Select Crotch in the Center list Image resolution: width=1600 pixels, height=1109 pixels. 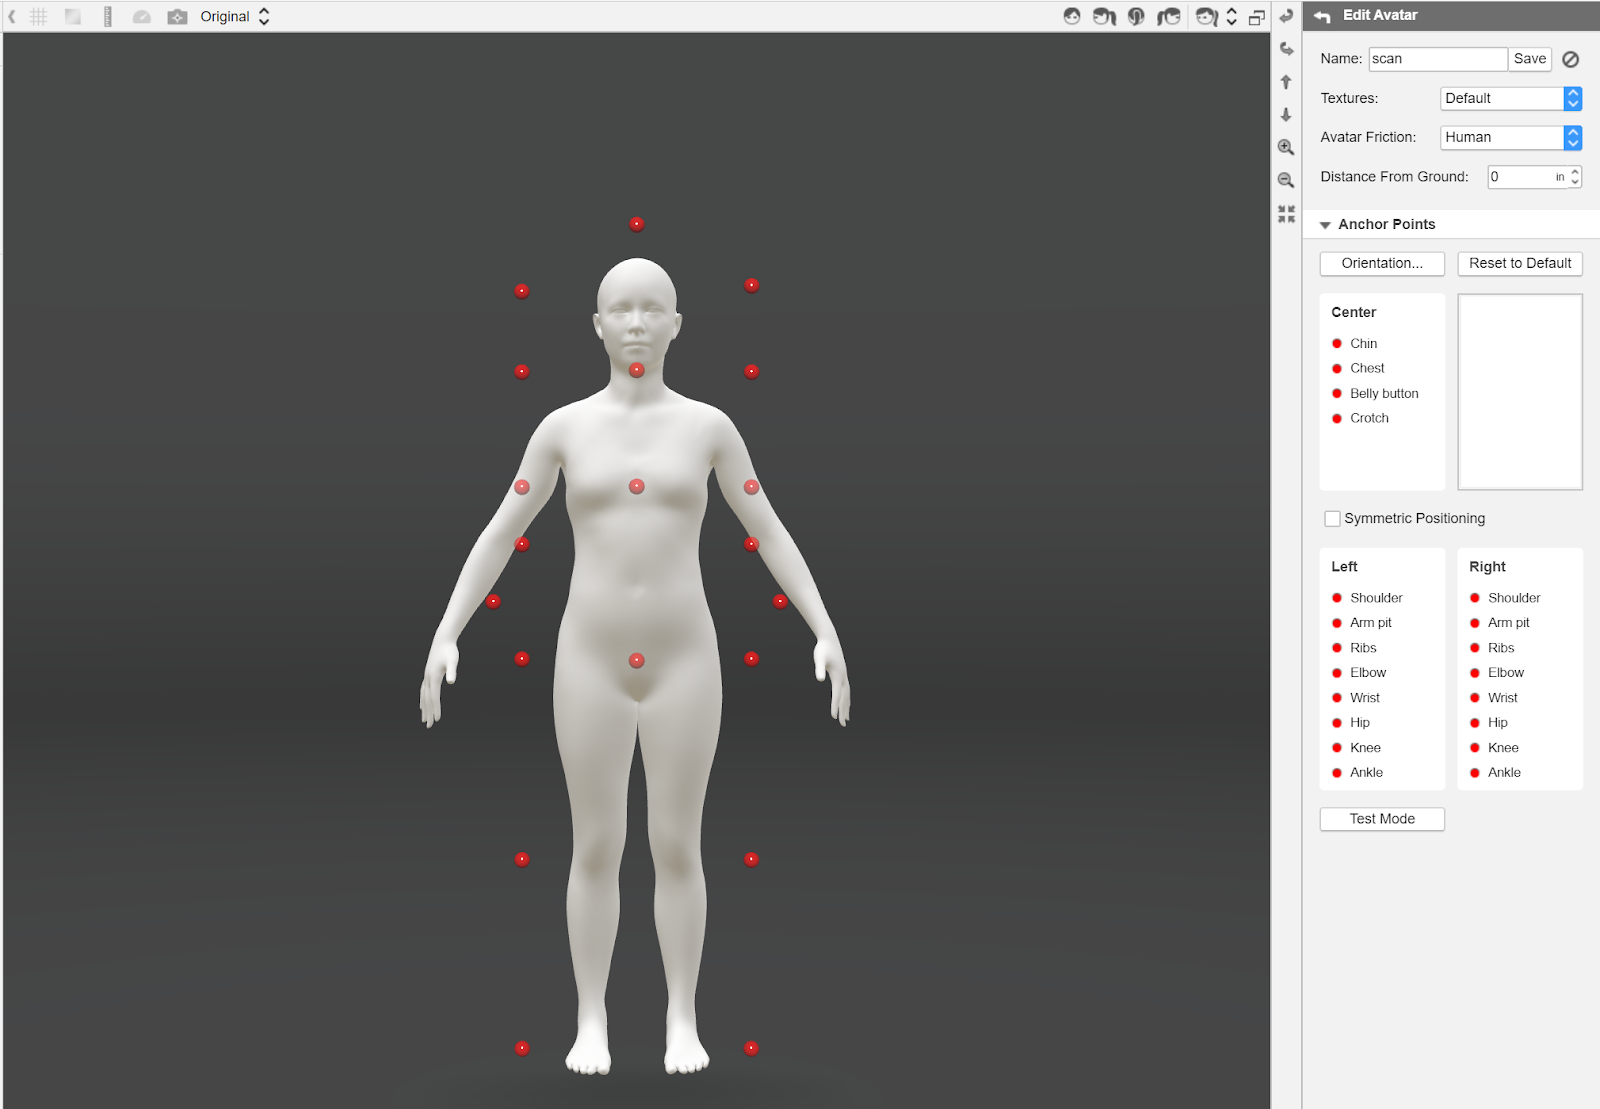(1369, 418)
